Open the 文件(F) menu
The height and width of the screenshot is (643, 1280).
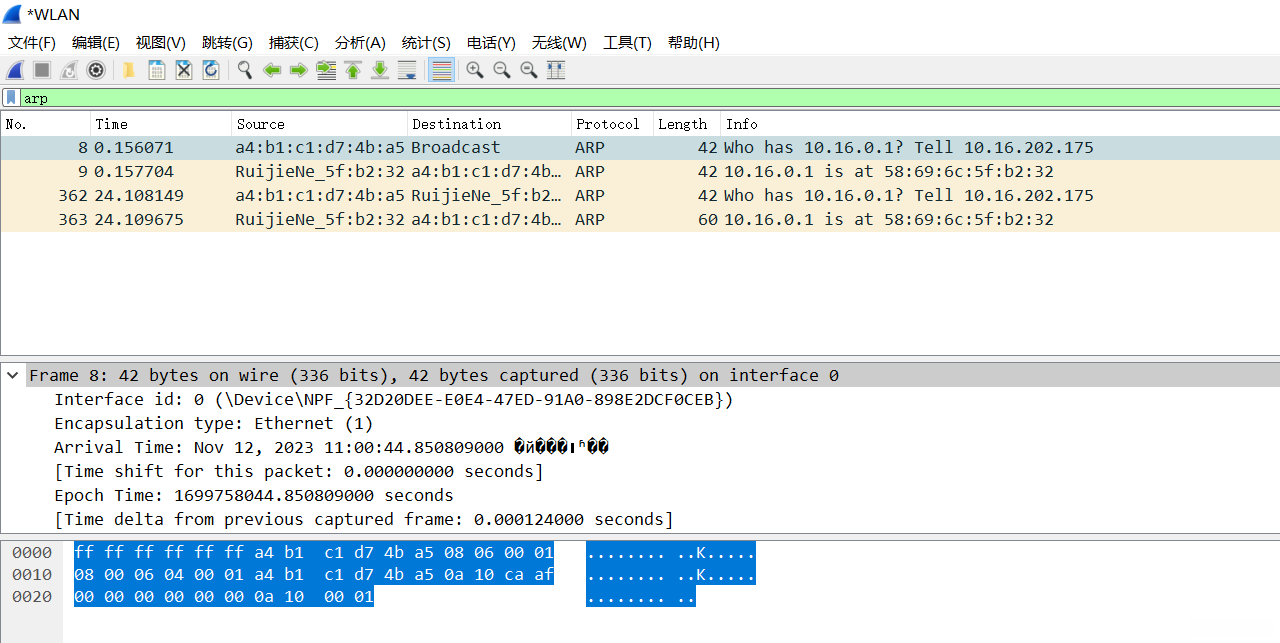pos(32,43)
